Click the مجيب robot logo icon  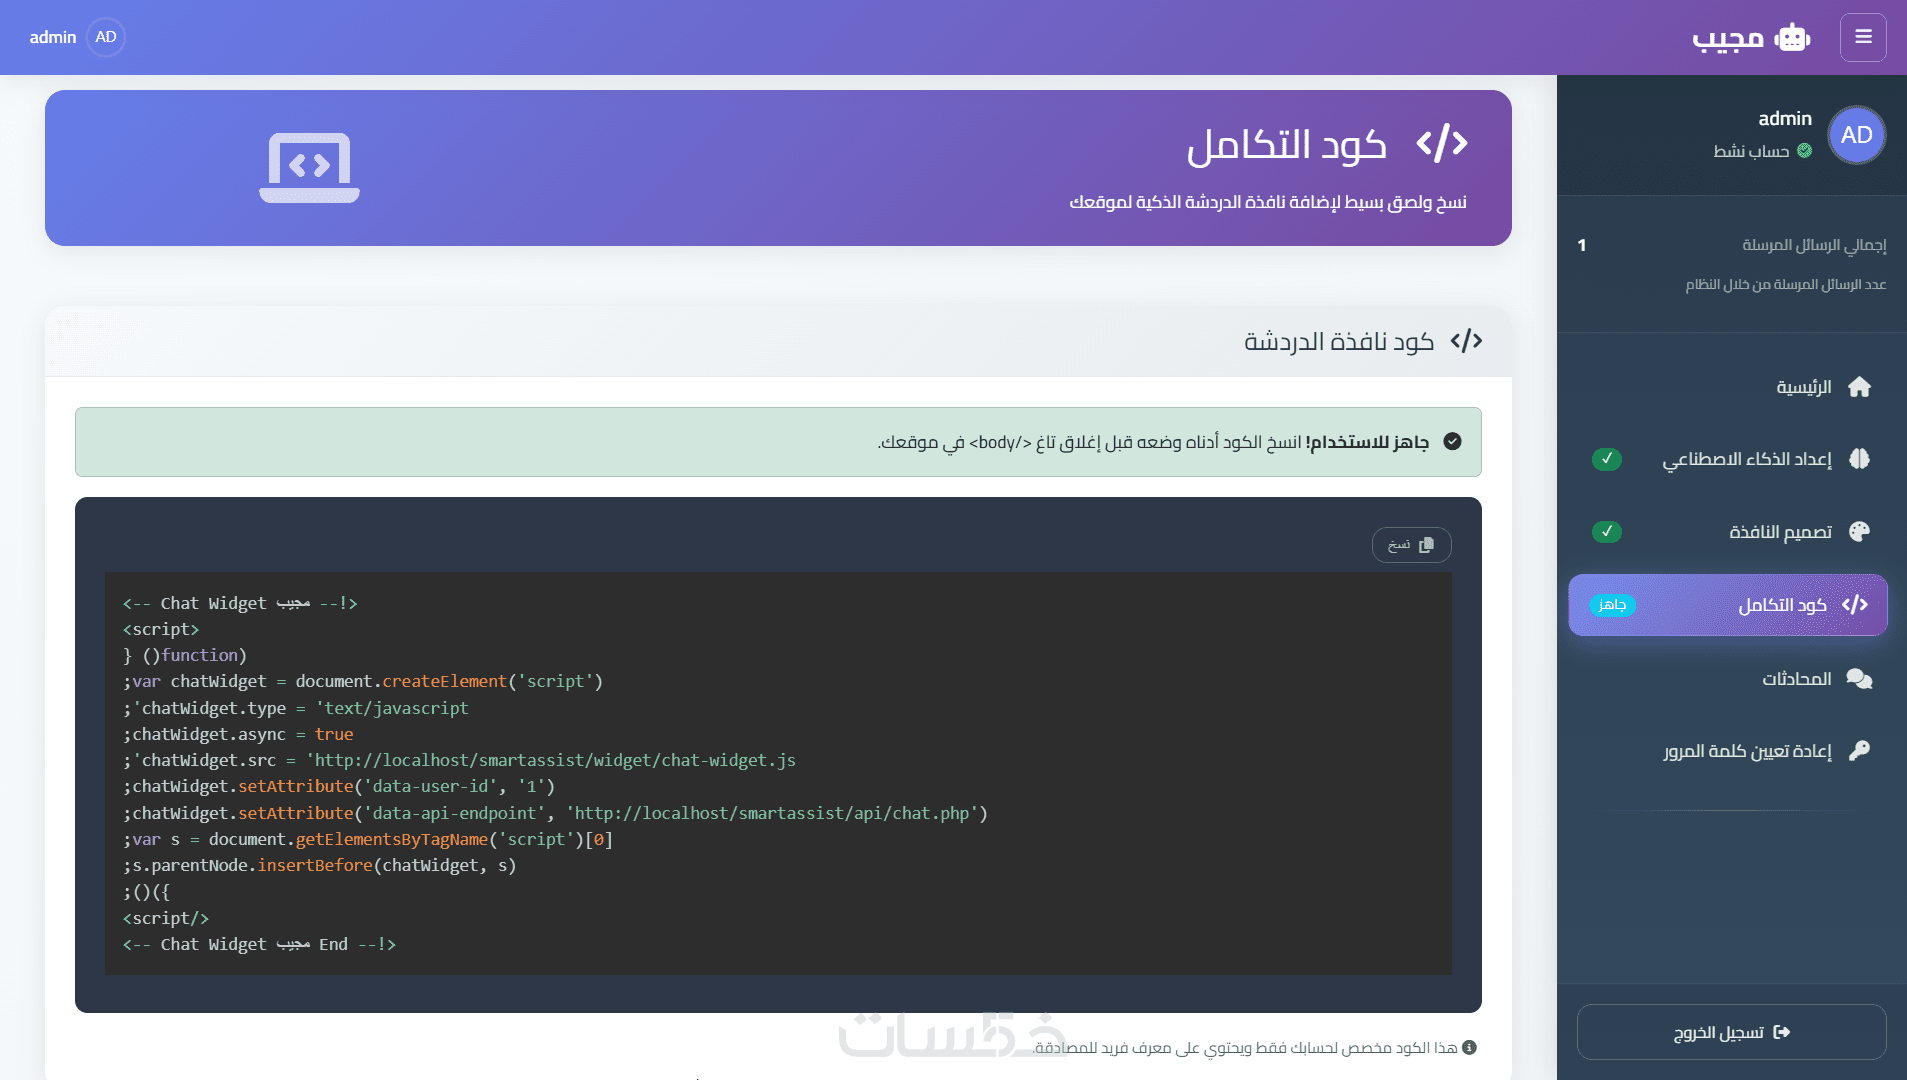click(x=1792, y=38)
